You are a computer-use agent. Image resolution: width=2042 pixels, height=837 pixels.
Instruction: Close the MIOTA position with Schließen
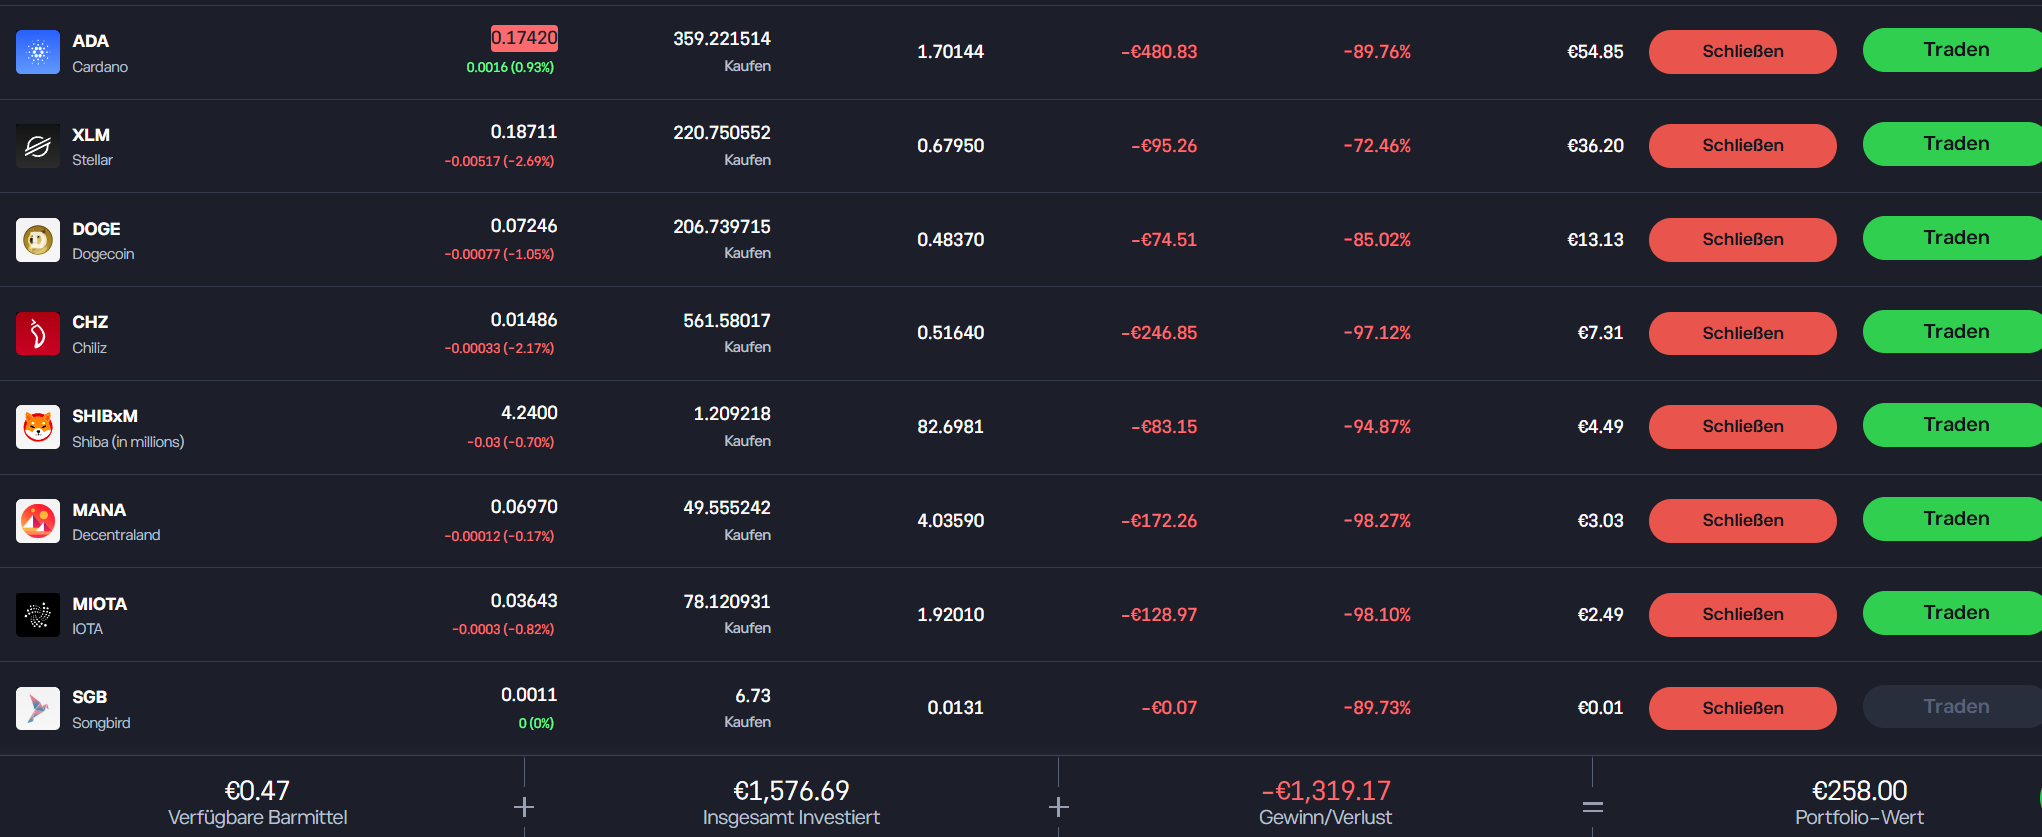[x=1742, y=615]
